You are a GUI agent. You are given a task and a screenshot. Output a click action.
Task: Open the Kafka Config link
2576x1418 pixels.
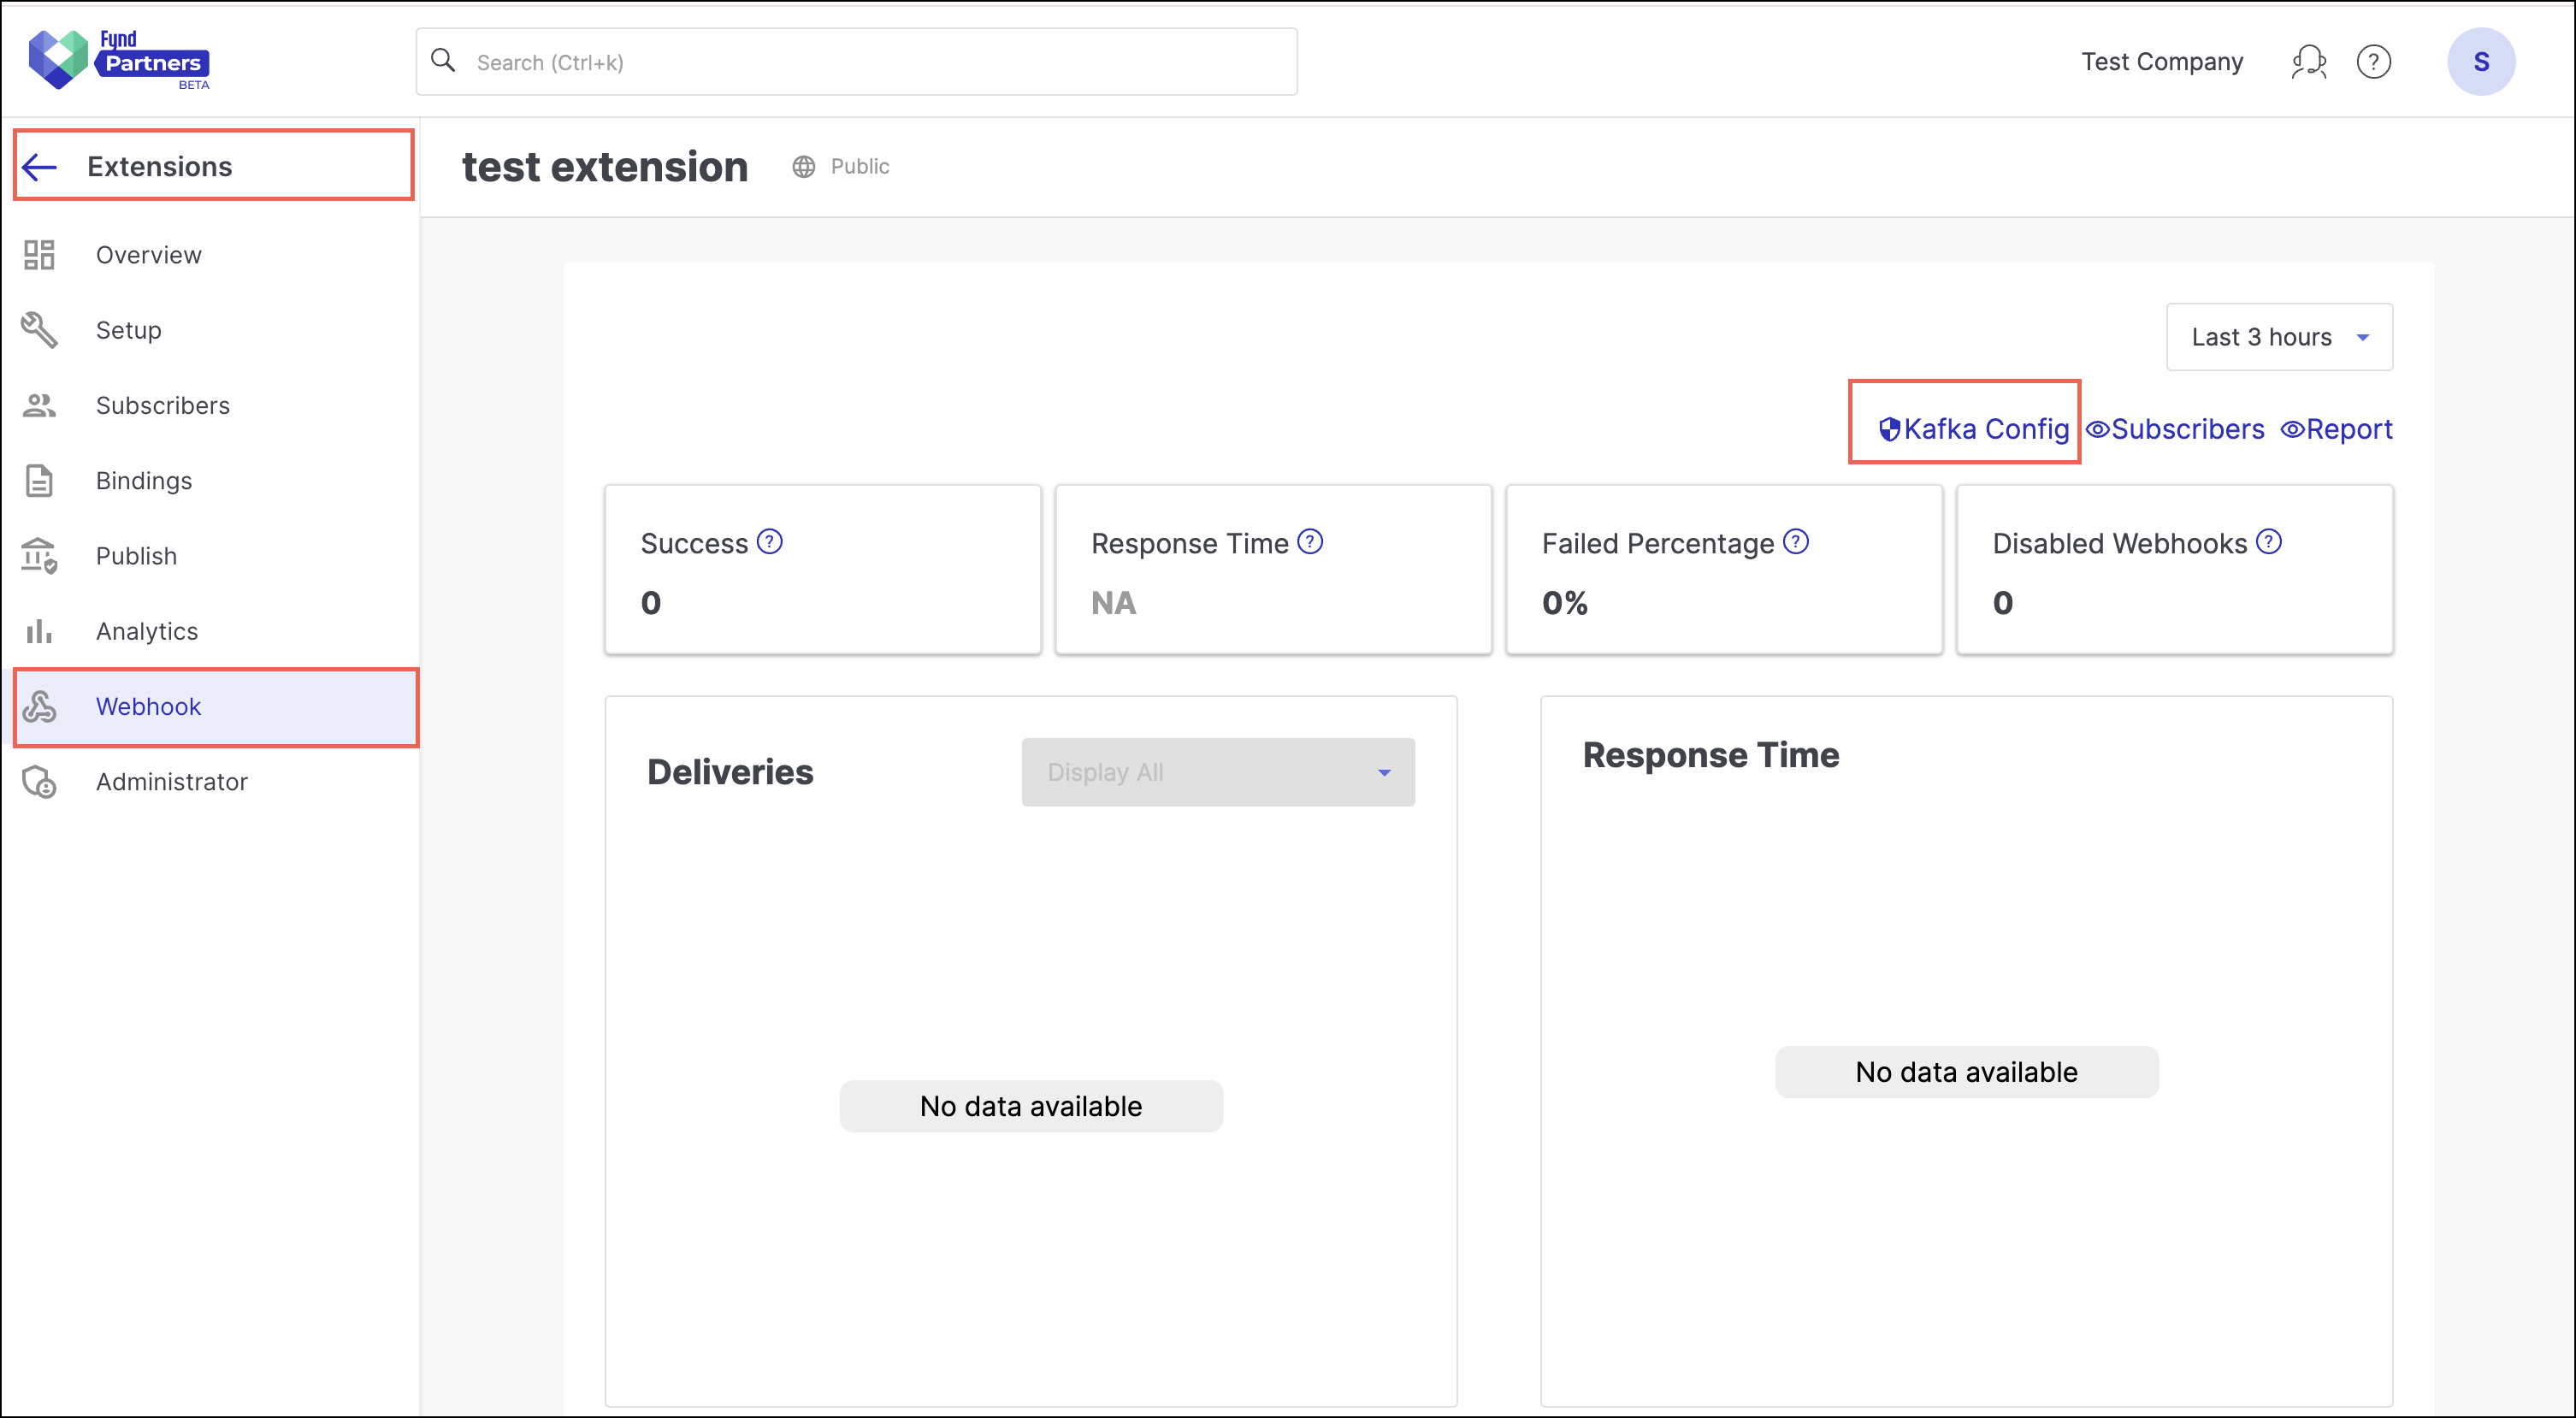pos(1974,429)
